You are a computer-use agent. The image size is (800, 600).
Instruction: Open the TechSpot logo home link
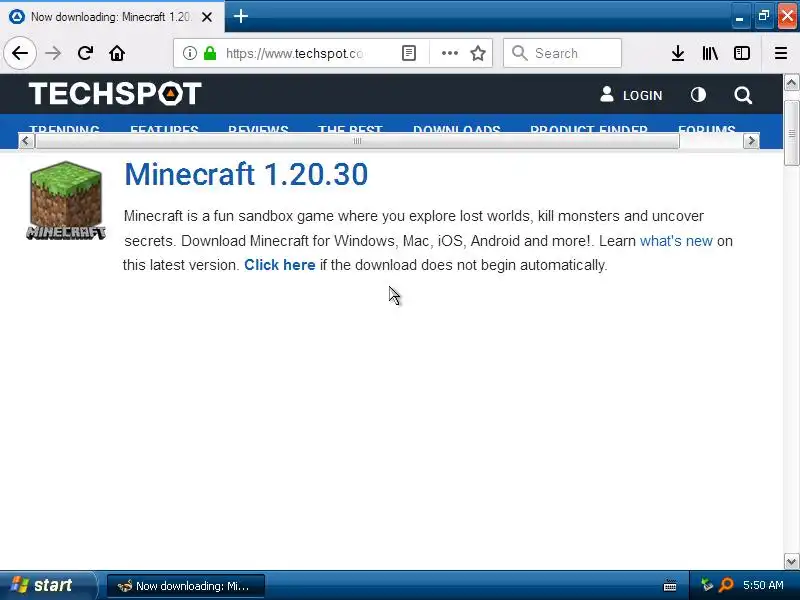click(115, 93)
